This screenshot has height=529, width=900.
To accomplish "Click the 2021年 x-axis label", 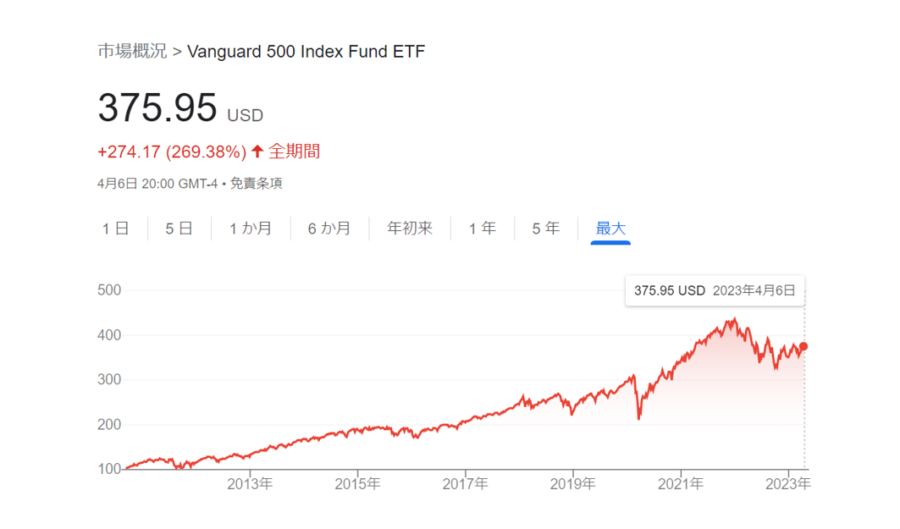I will tap(681, 484).
